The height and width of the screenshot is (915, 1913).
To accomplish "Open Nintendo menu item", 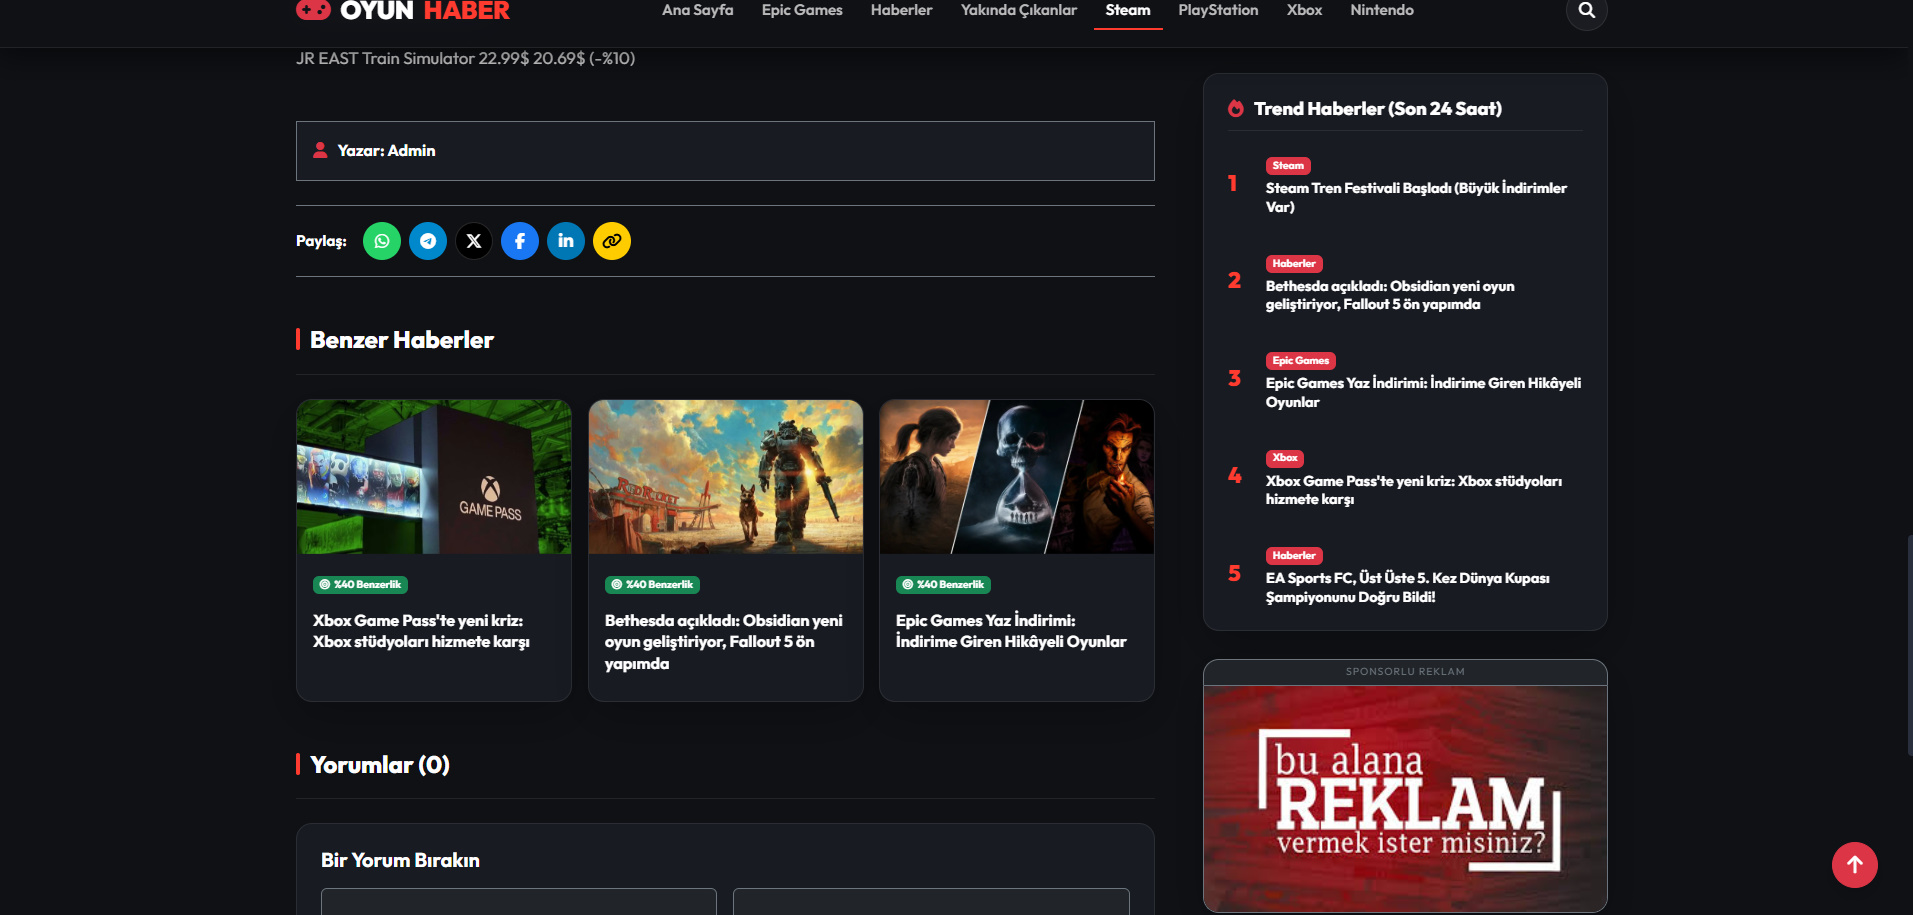I will point(1382,10).
